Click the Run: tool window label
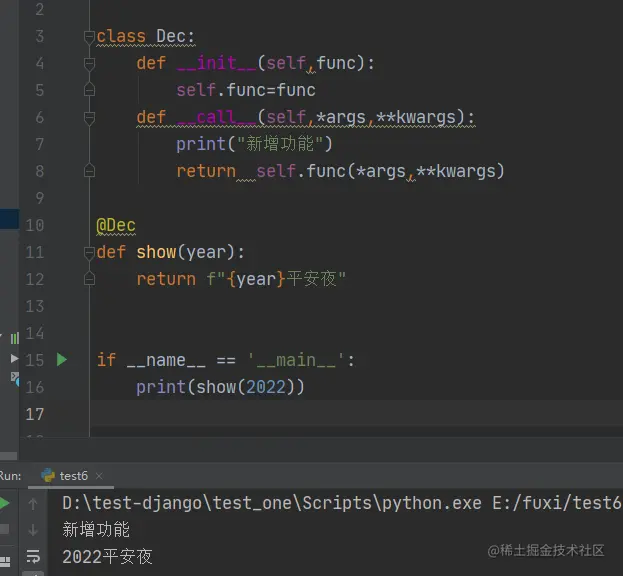 (11, 476)
